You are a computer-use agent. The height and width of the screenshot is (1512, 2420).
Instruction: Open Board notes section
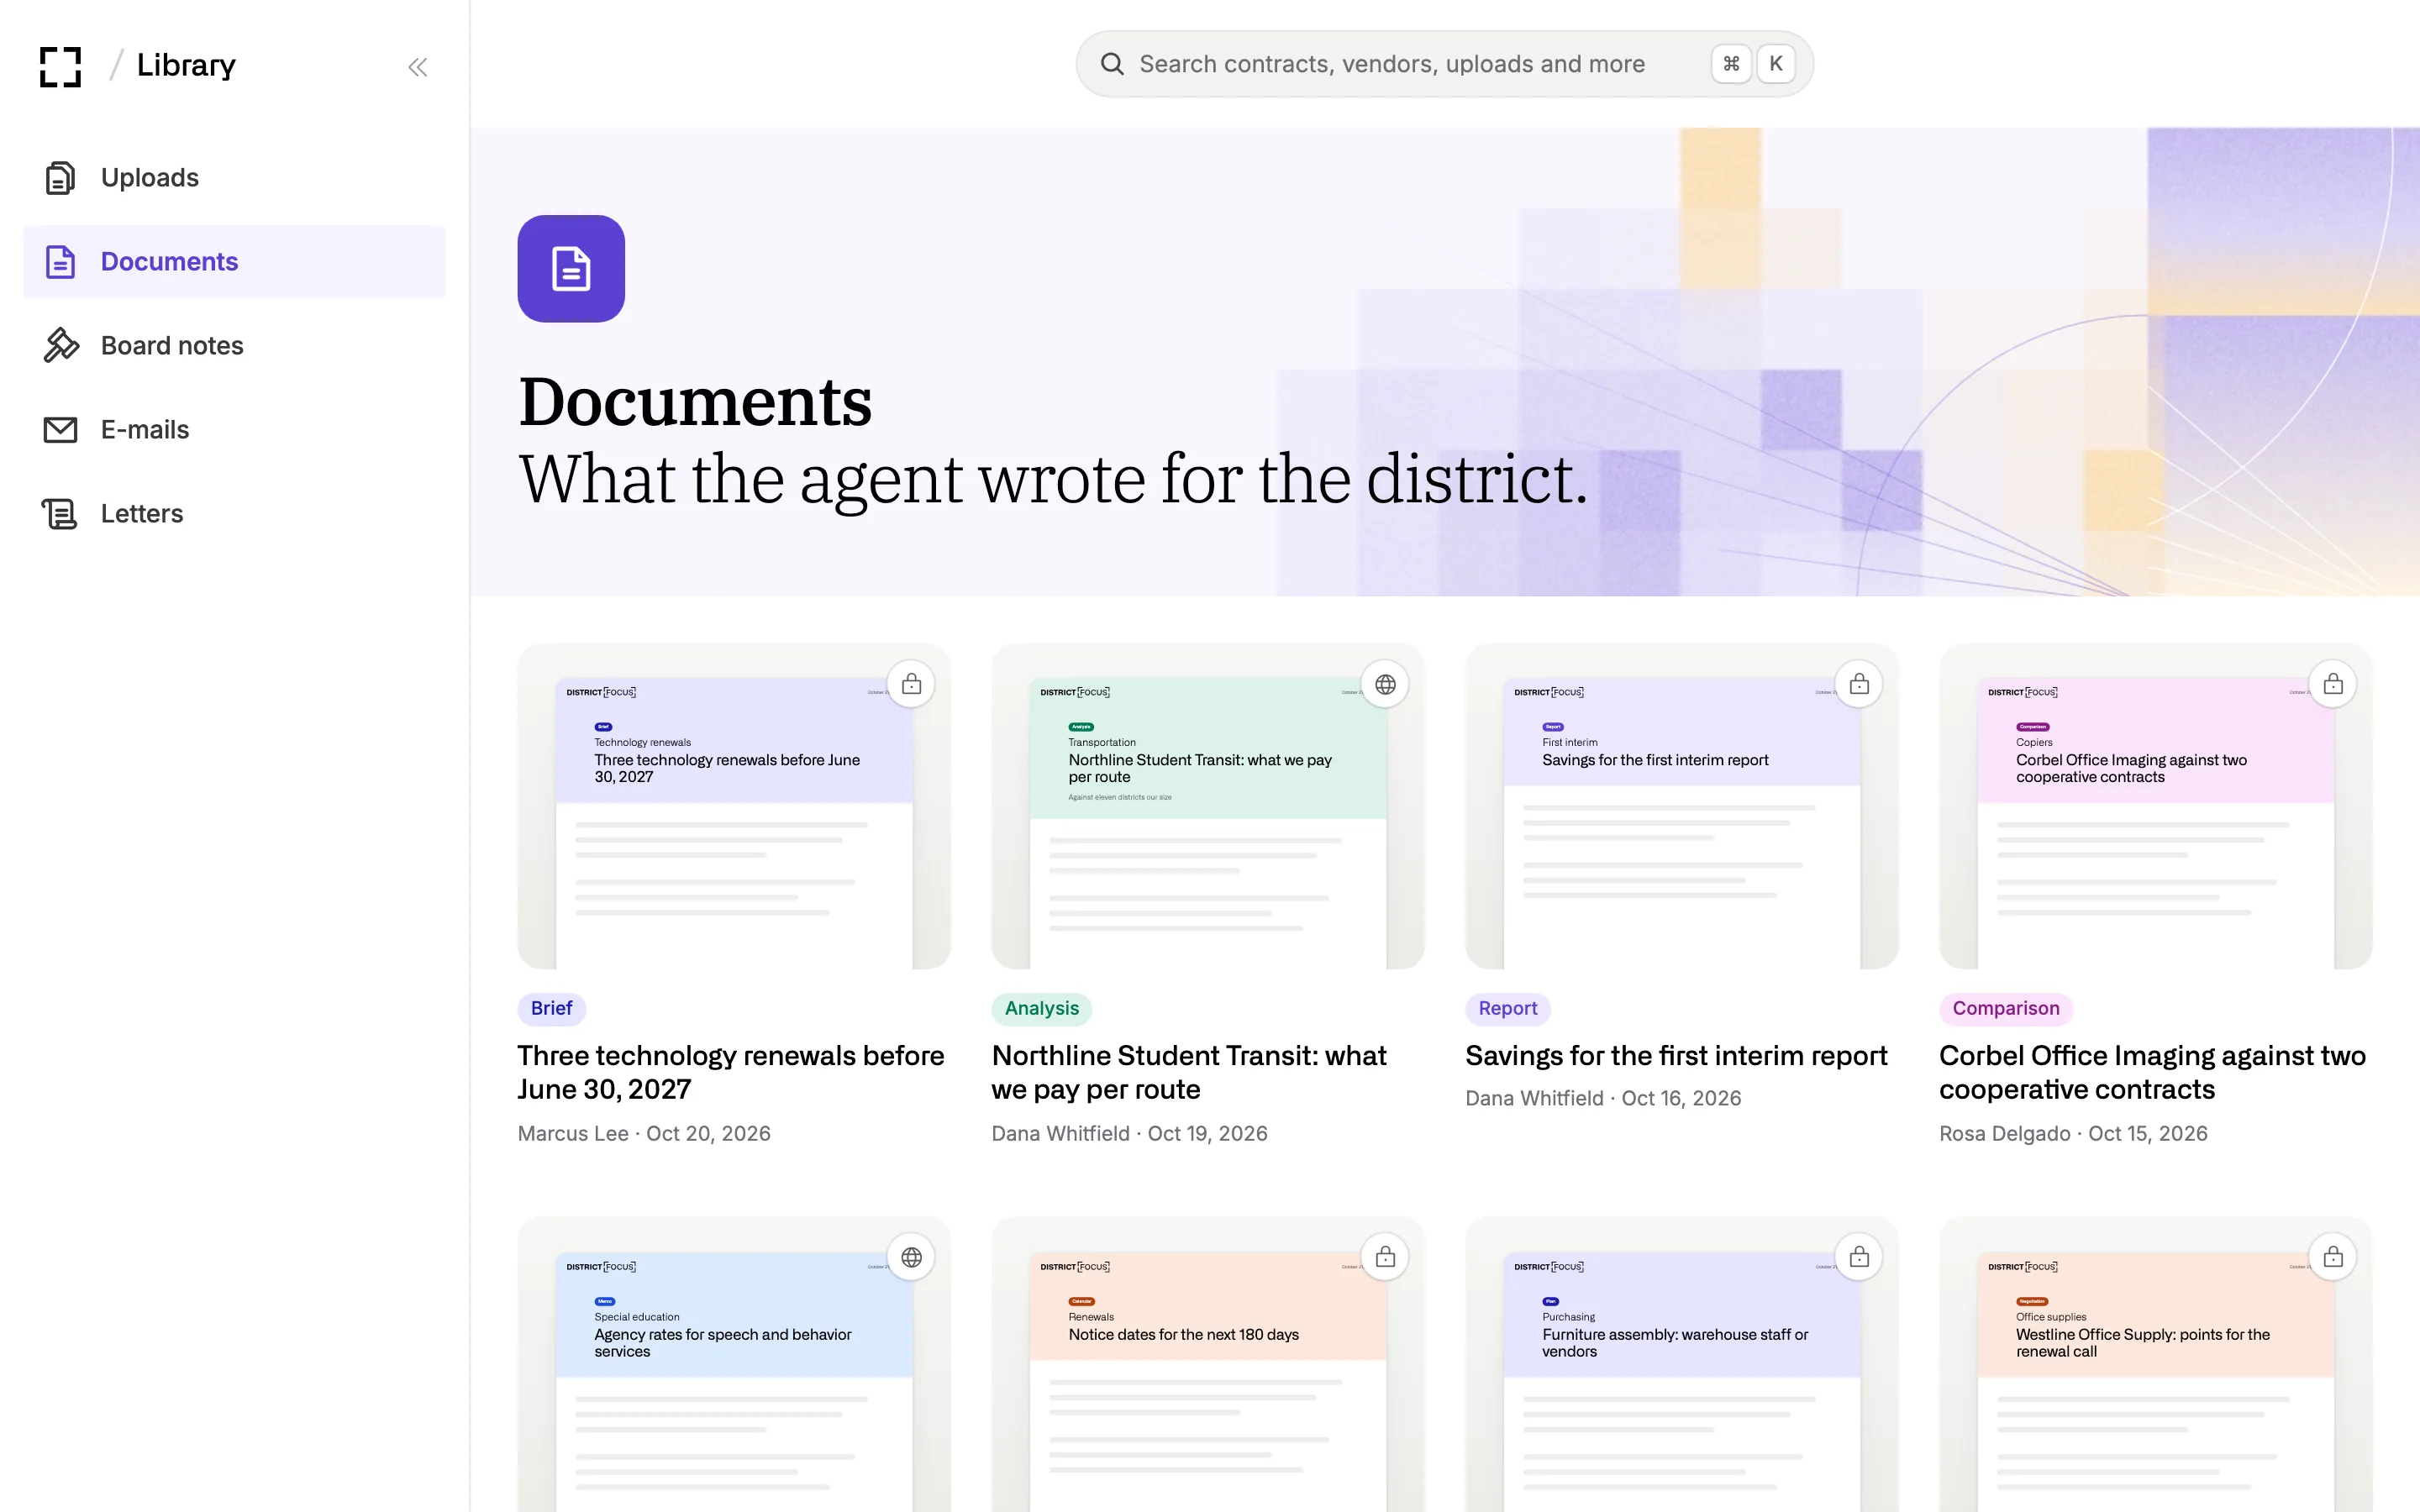click(234, 346)
